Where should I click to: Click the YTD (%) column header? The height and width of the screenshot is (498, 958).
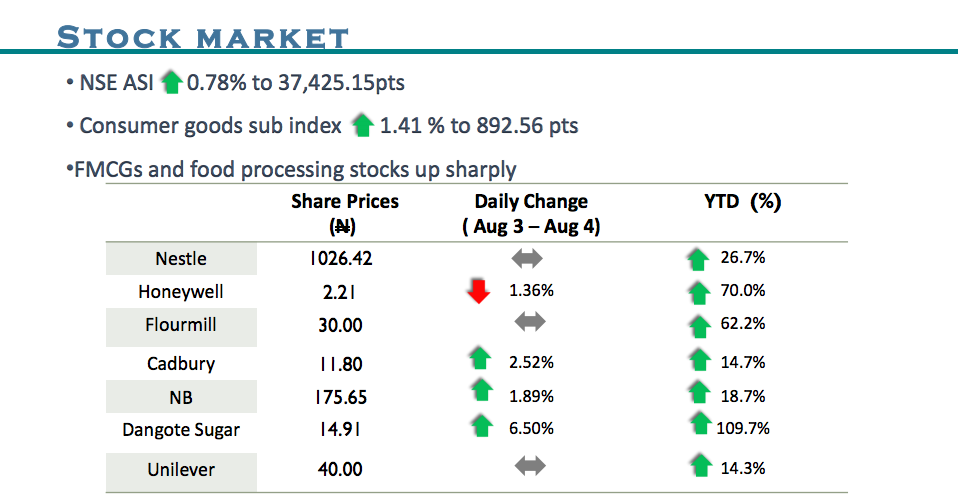click(x=742, y=201)
